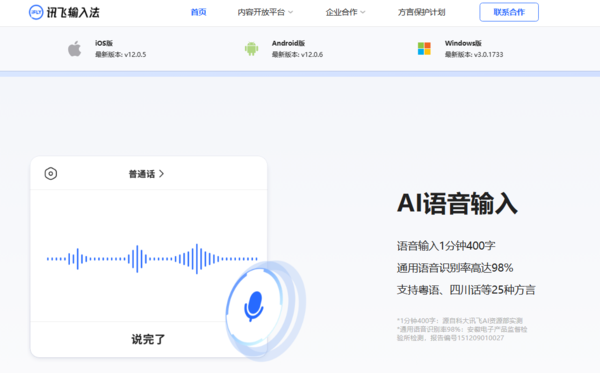Click the iFLY logo icon
Viewport: 600px width, 373px height.
point(36,12)
